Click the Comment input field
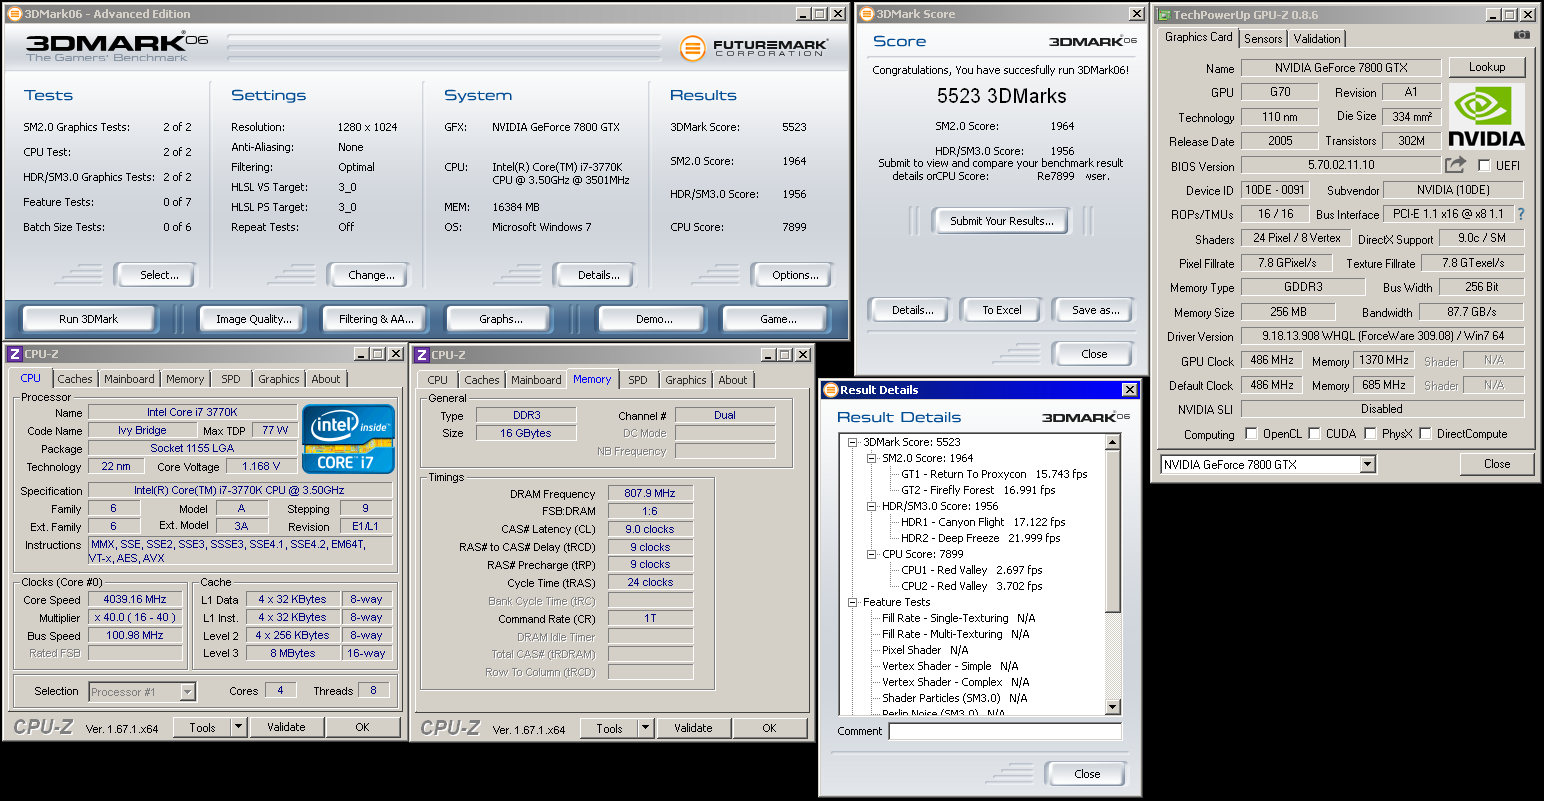 [1004, 731]
